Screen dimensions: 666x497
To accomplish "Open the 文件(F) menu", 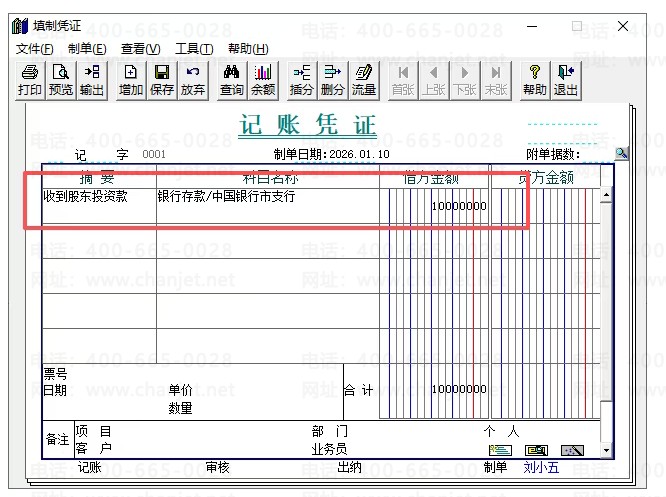I will (x=34, y=49).
